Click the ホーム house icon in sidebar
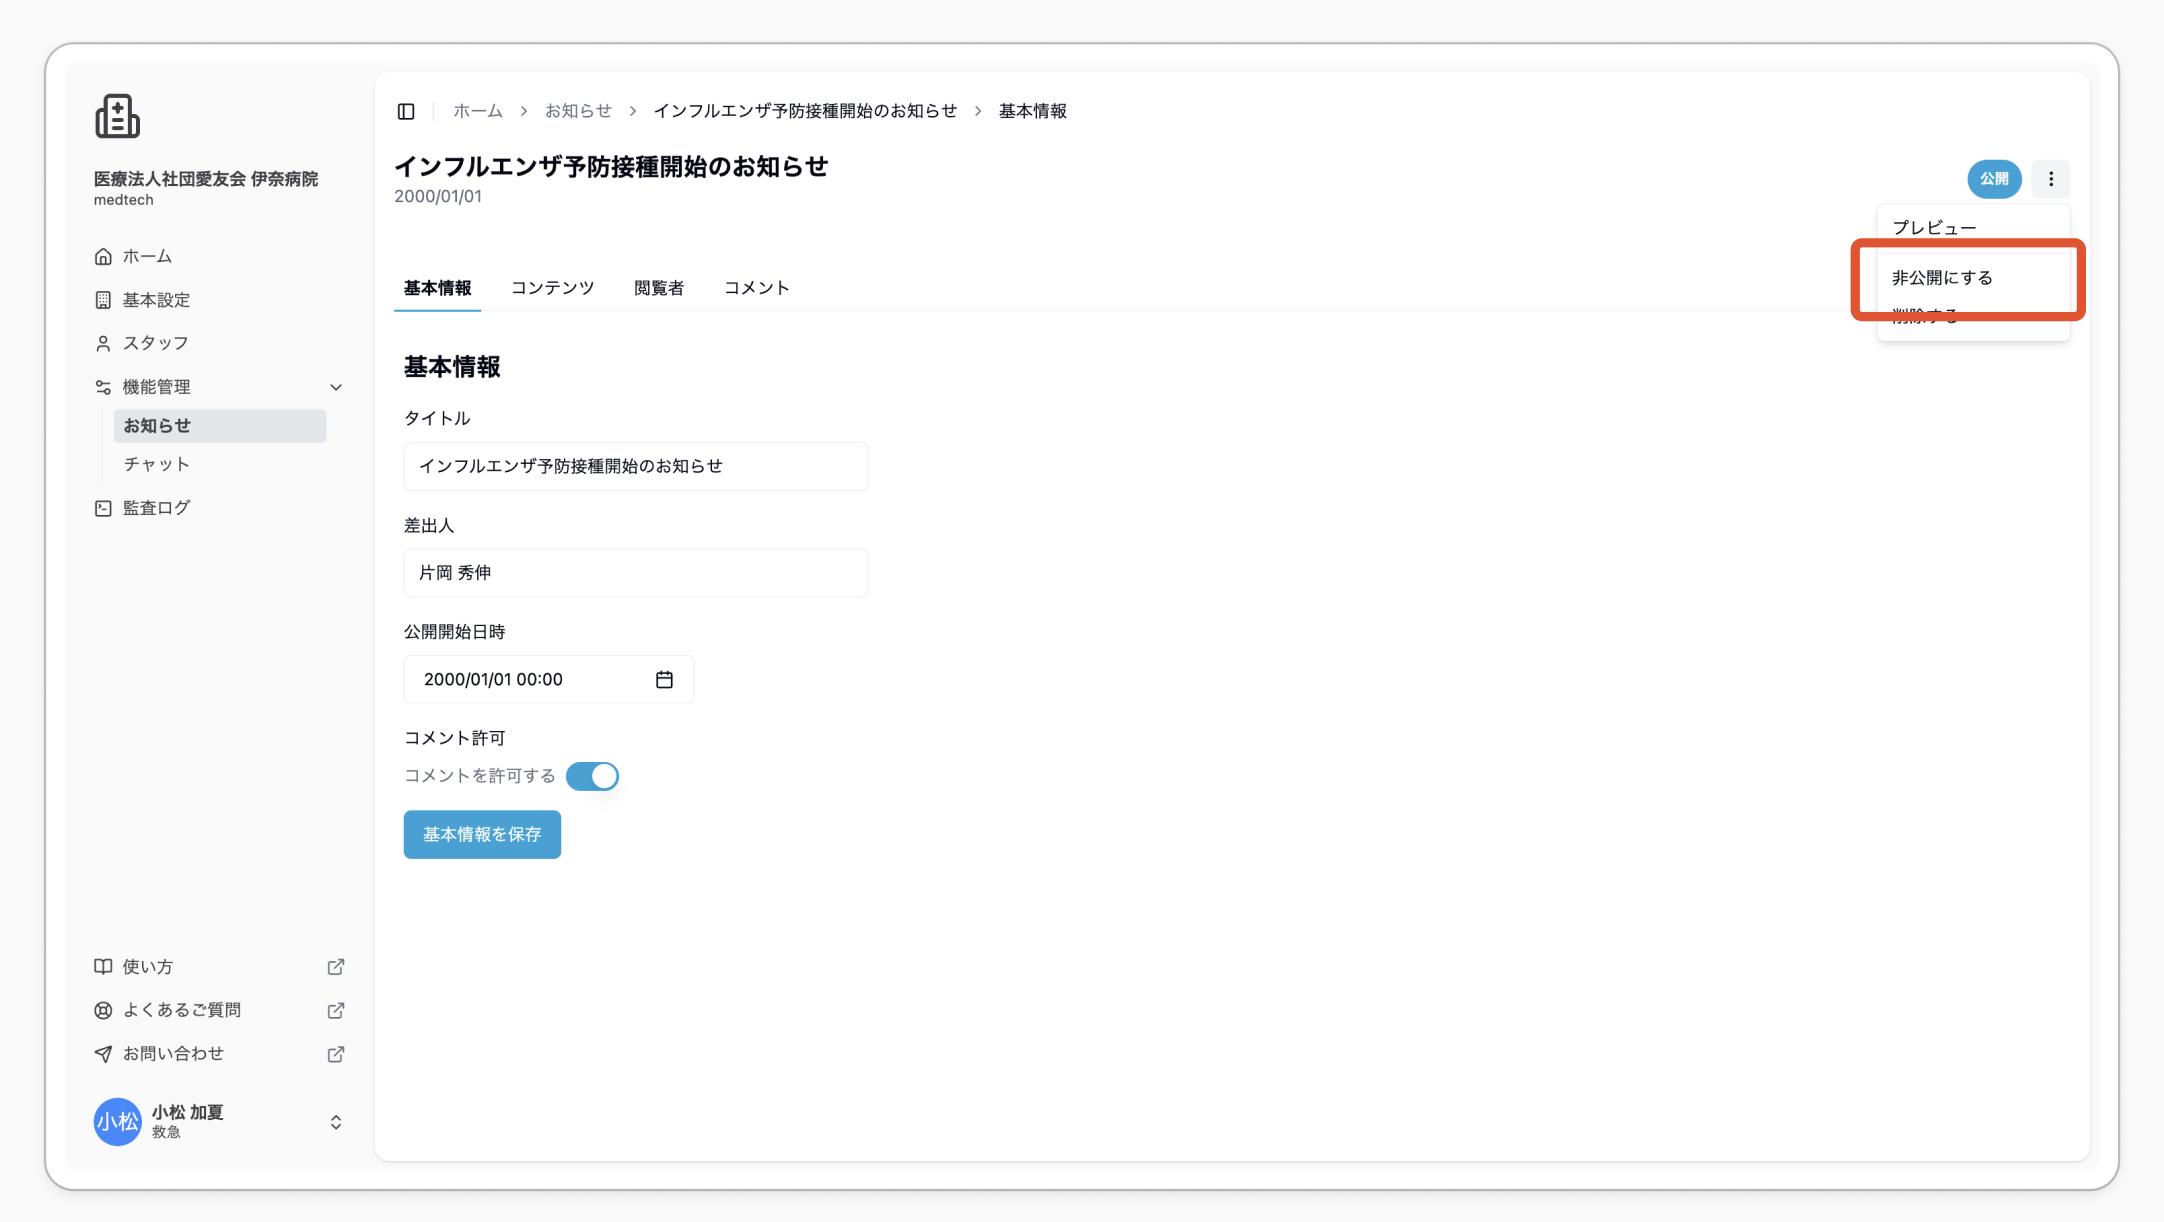The width and height of the screenshot is (2164, 1222). [x=103, y=257]
